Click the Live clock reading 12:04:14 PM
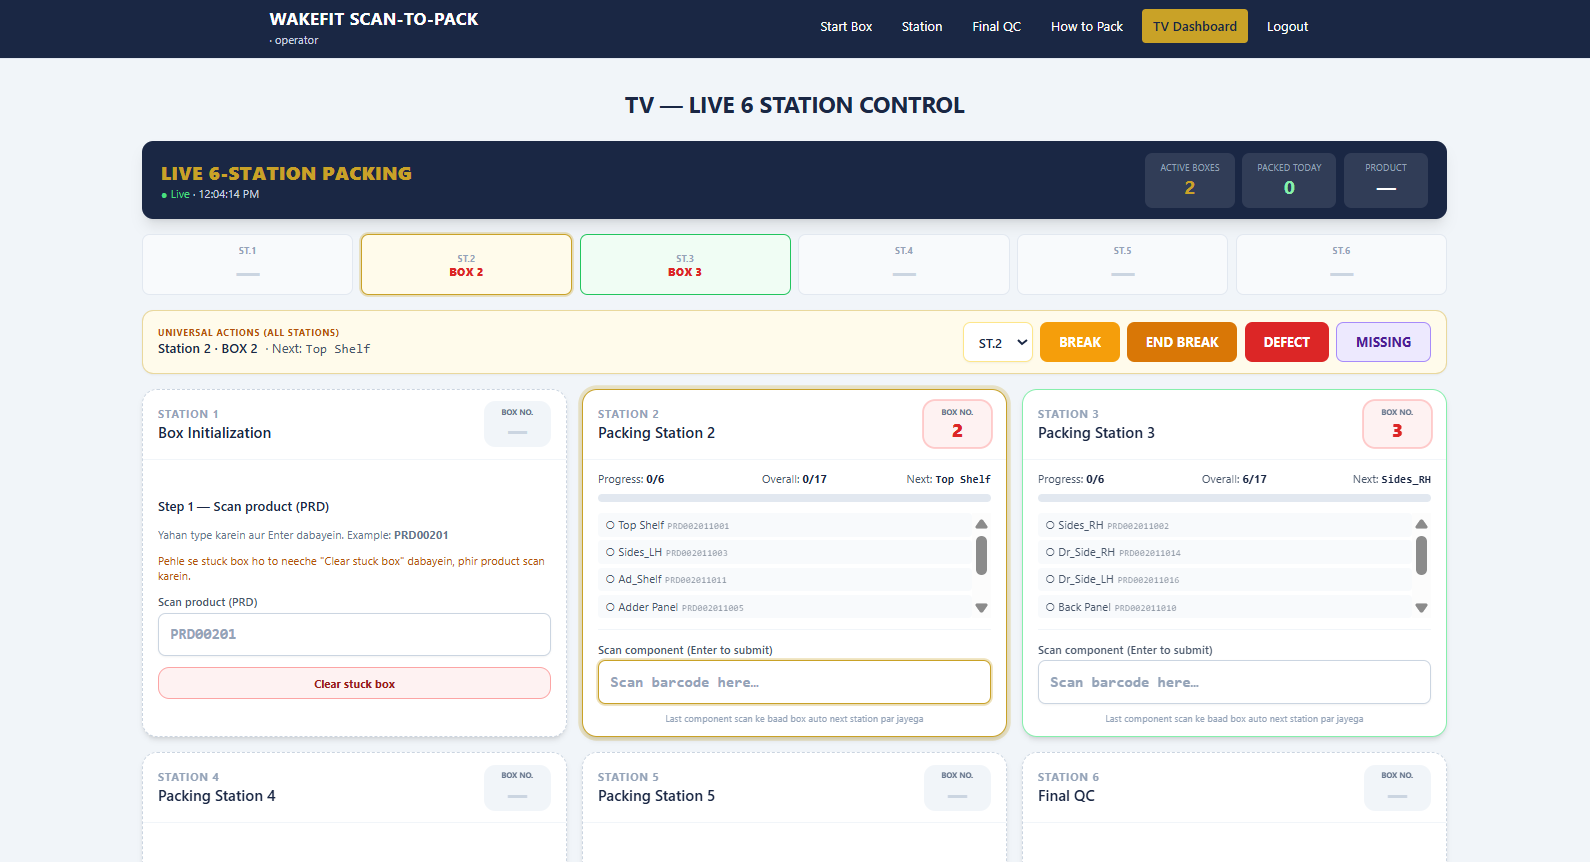The width and height of the screenshot is (1590, 862). tap(229, 195)
